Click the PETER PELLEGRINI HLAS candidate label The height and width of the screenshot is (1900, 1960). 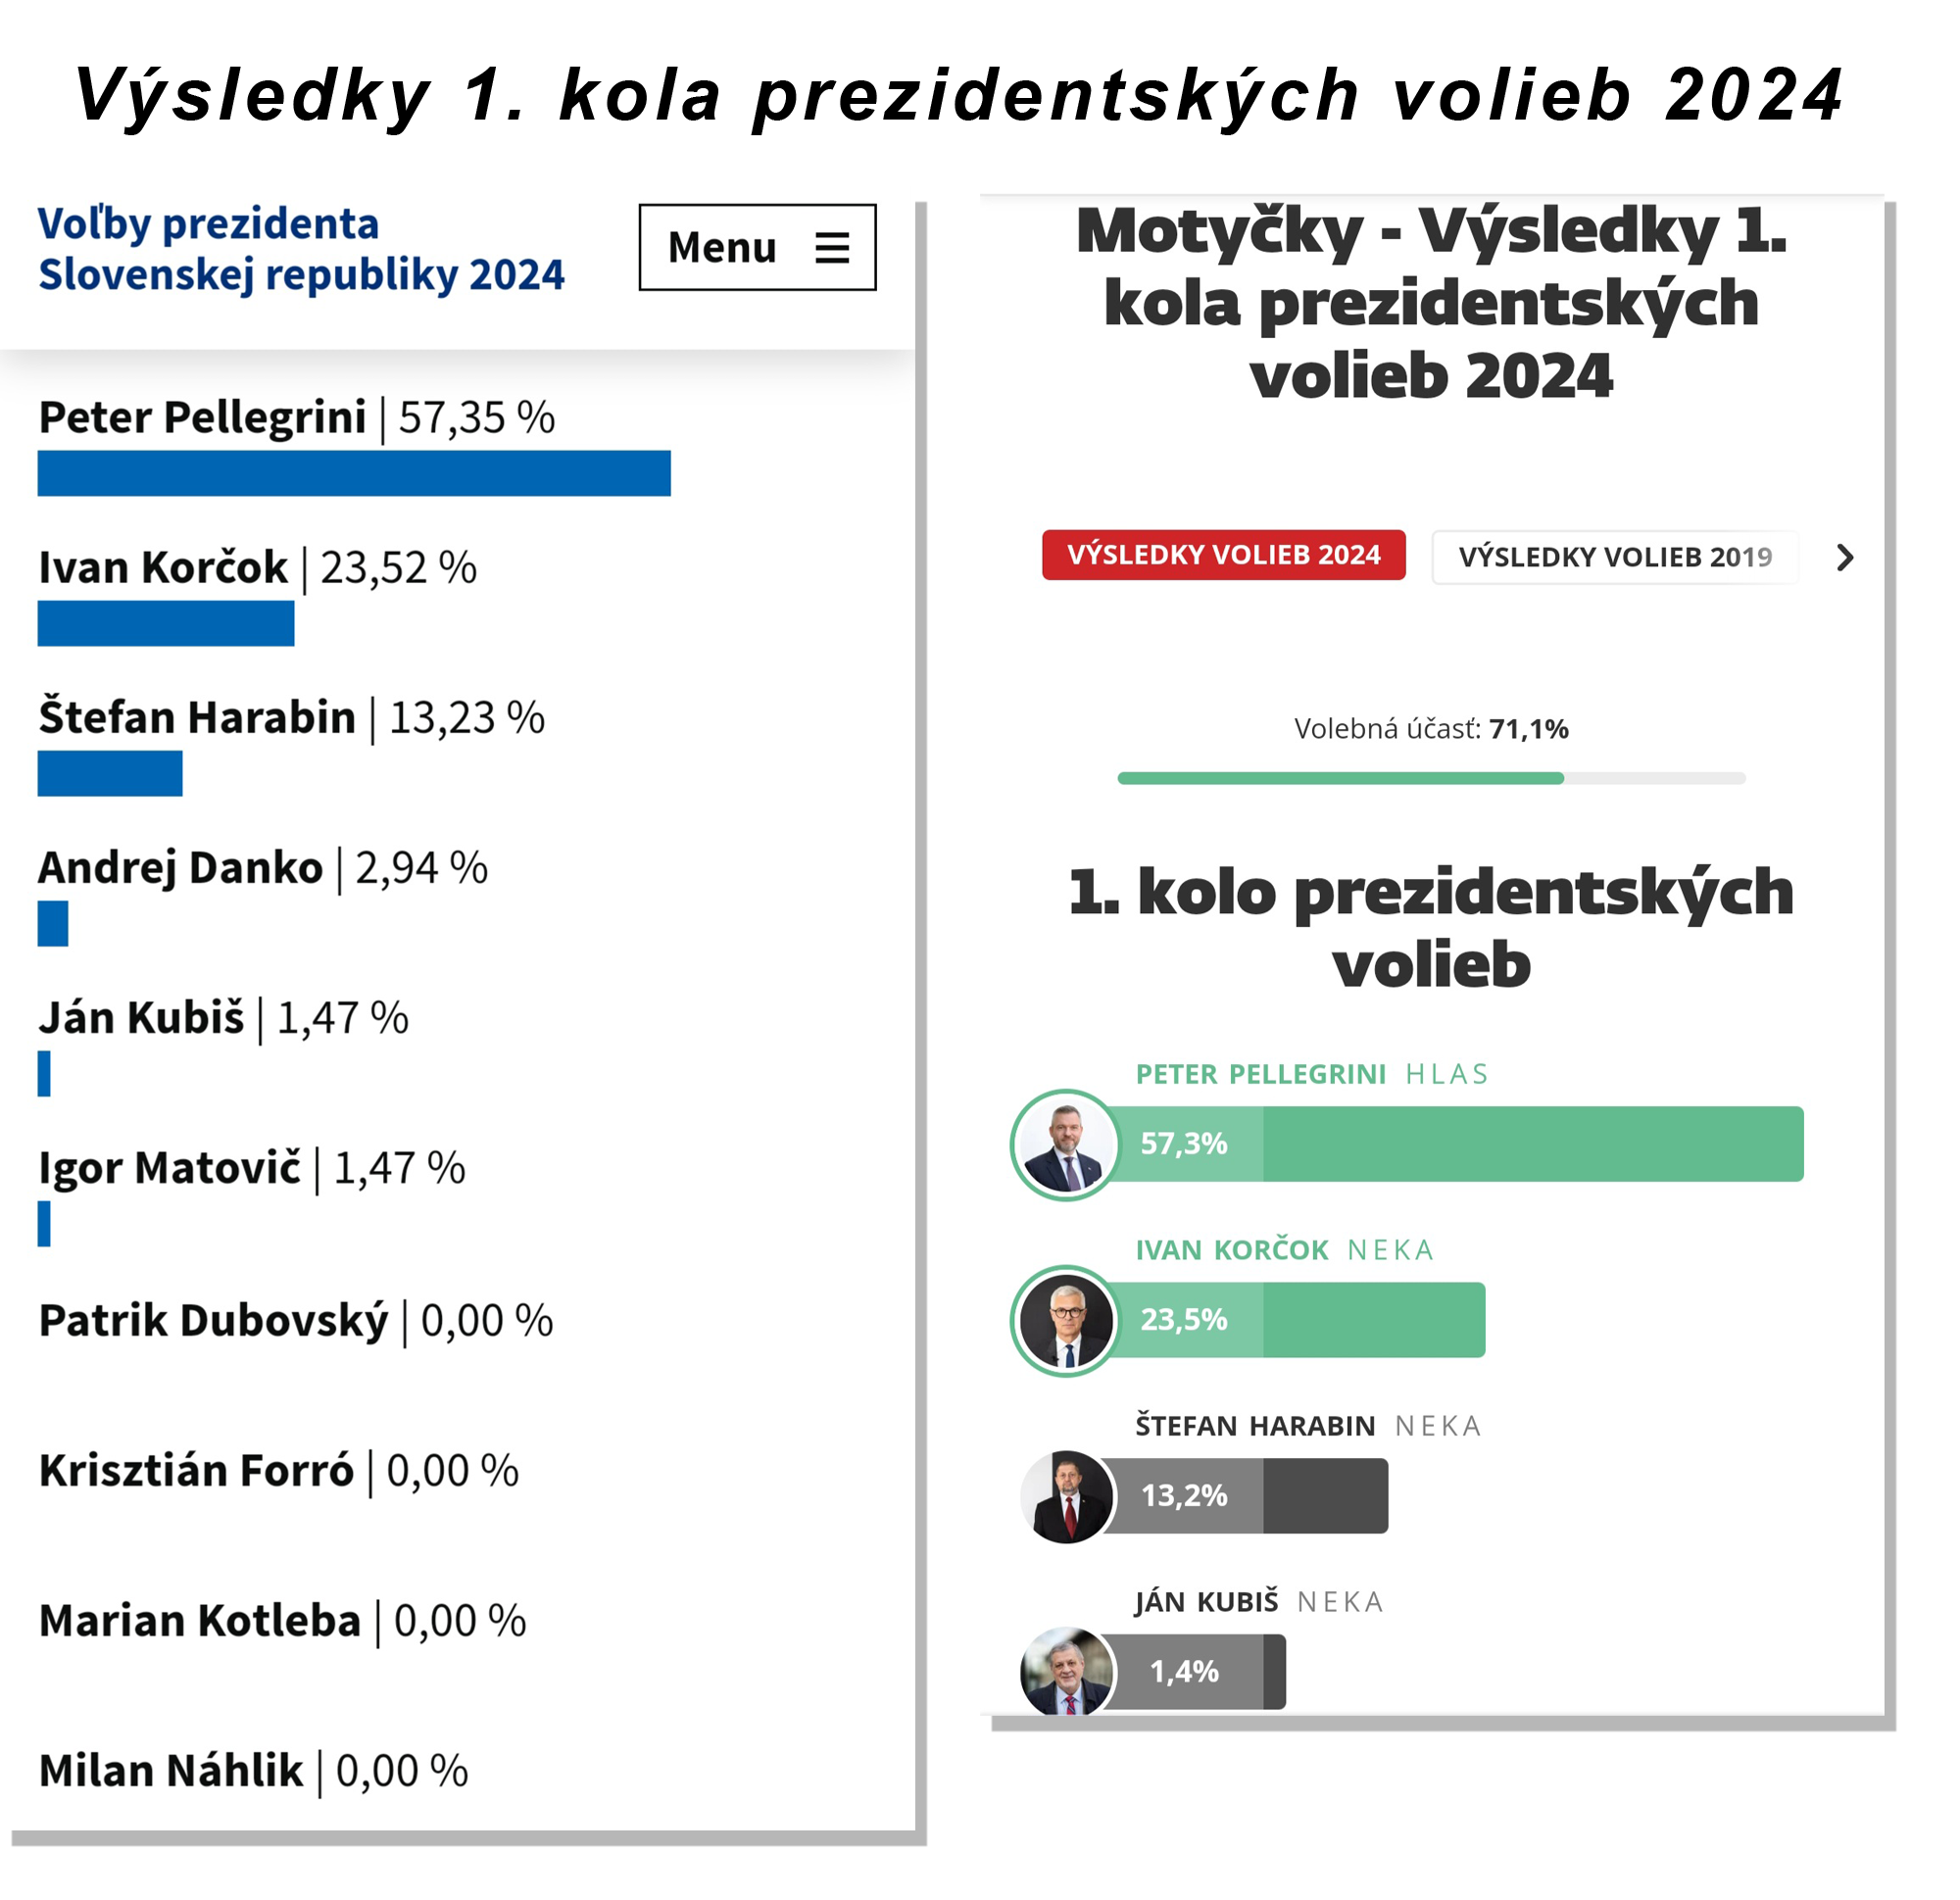(x=1311, y=1074)
